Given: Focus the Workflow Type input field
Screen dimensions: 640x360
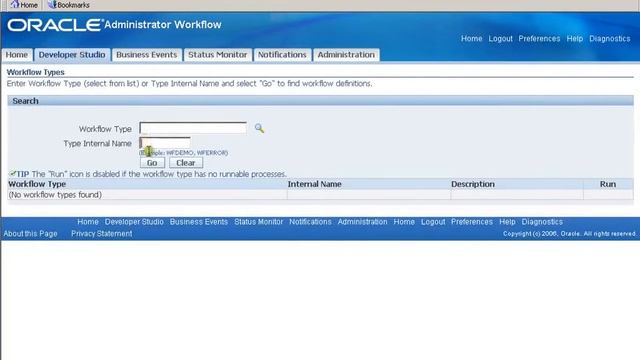Looking at the screenshot, I should [x=193, y=128].
